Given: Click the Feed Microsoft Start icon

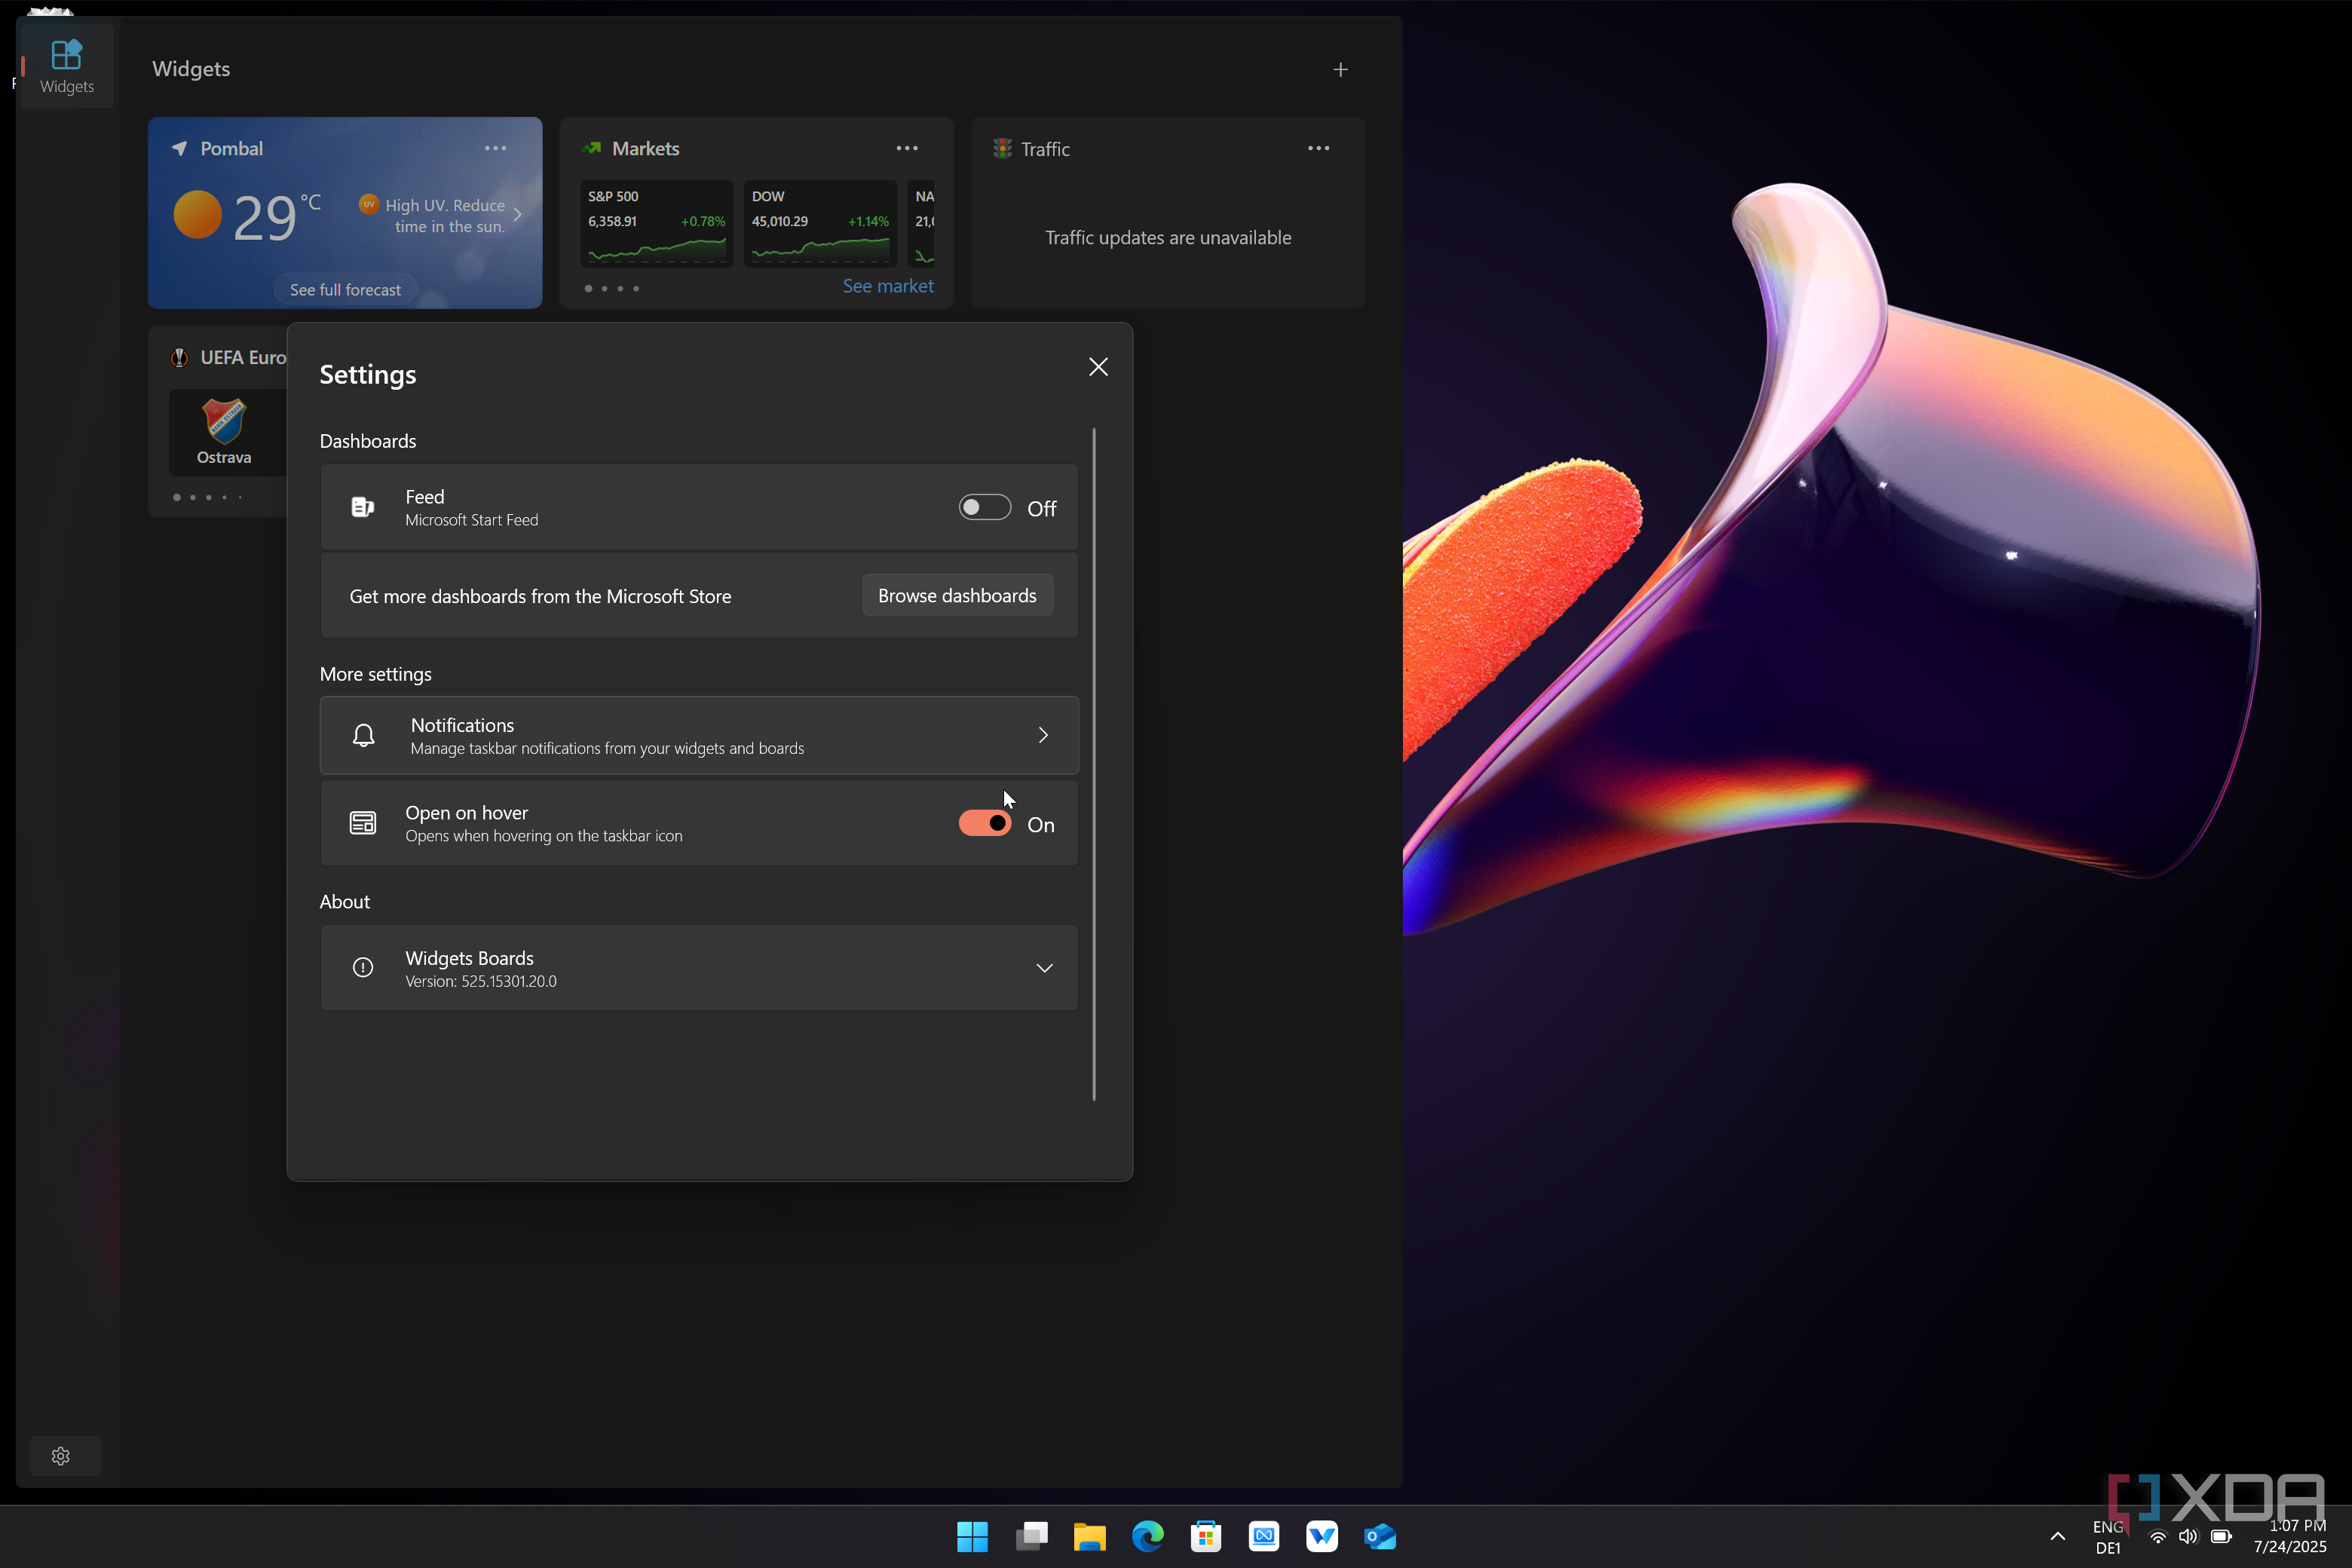Looking at the screenshot, I should (x=363, y=507).
